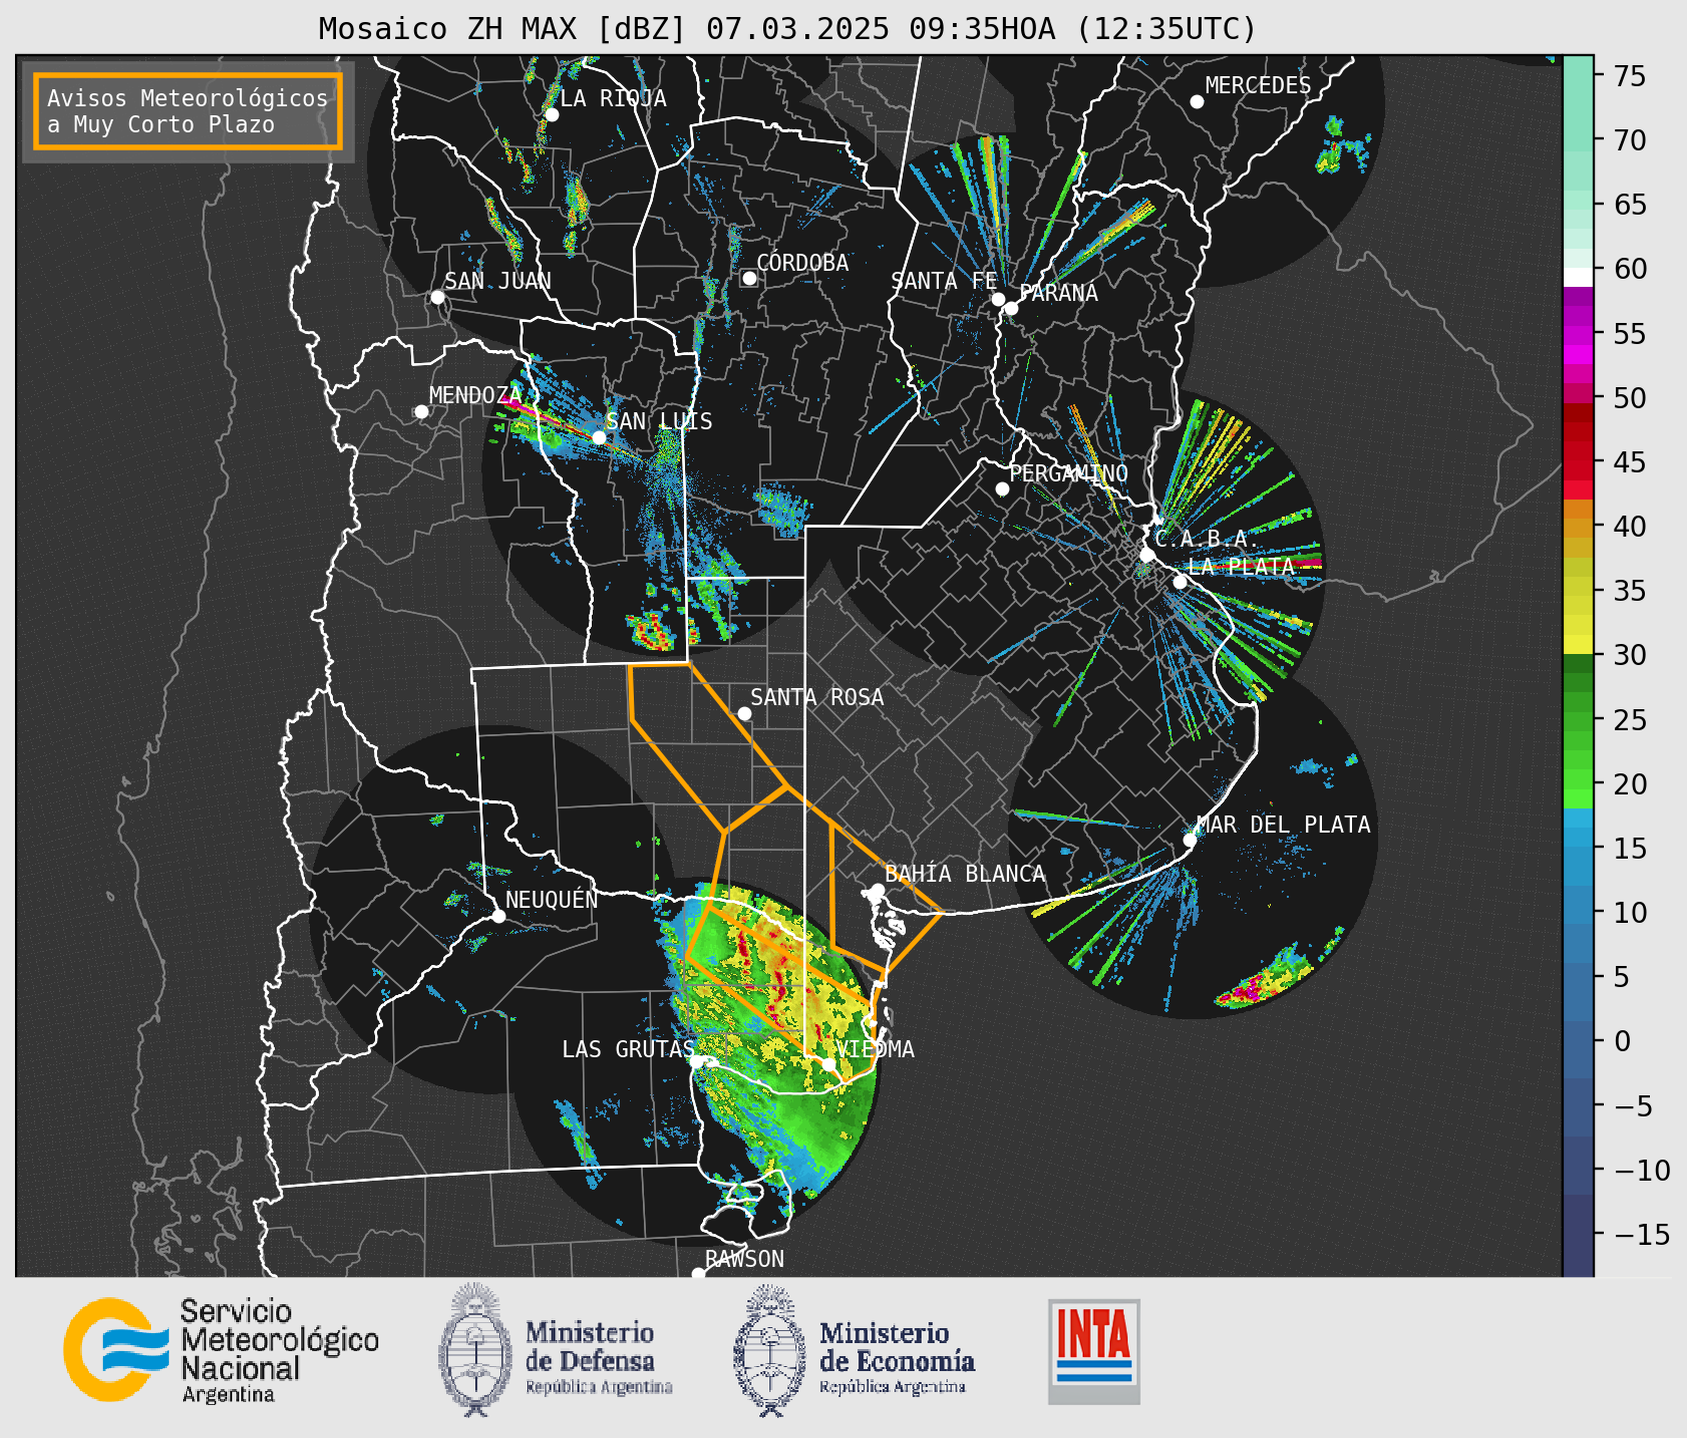Click the CÓRDOBA text label
1687x1438 pixels.
[x=802, y=262]
